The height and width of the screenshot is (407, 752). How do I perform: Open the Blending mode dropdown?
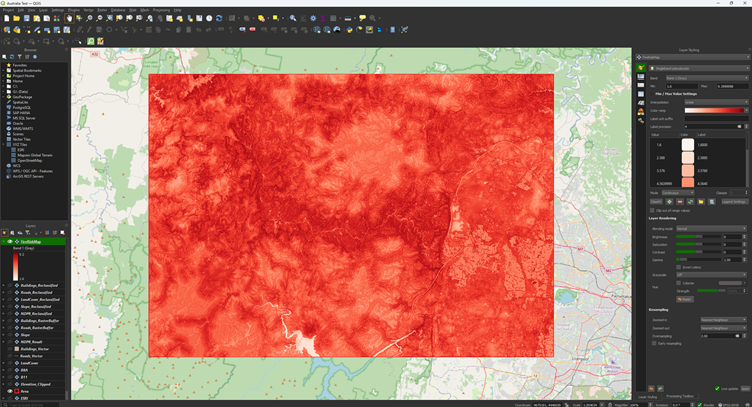(x=711, y=228)
